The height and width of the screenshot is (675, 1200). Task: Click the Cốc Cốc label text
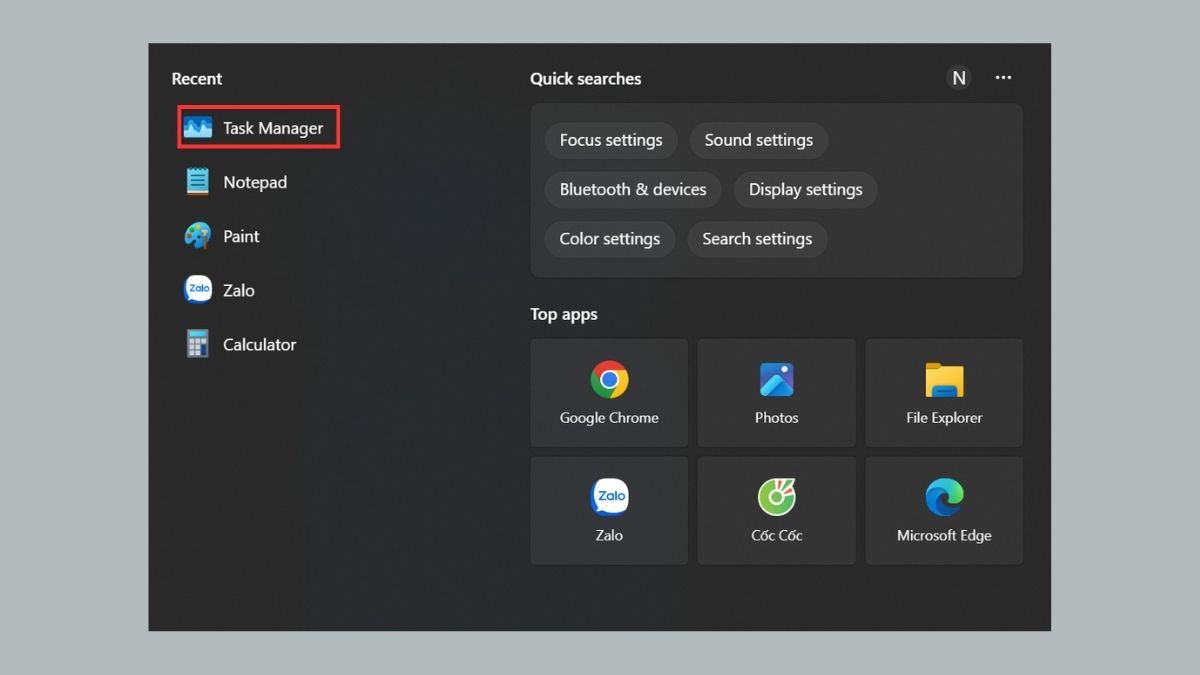(776, 535)
